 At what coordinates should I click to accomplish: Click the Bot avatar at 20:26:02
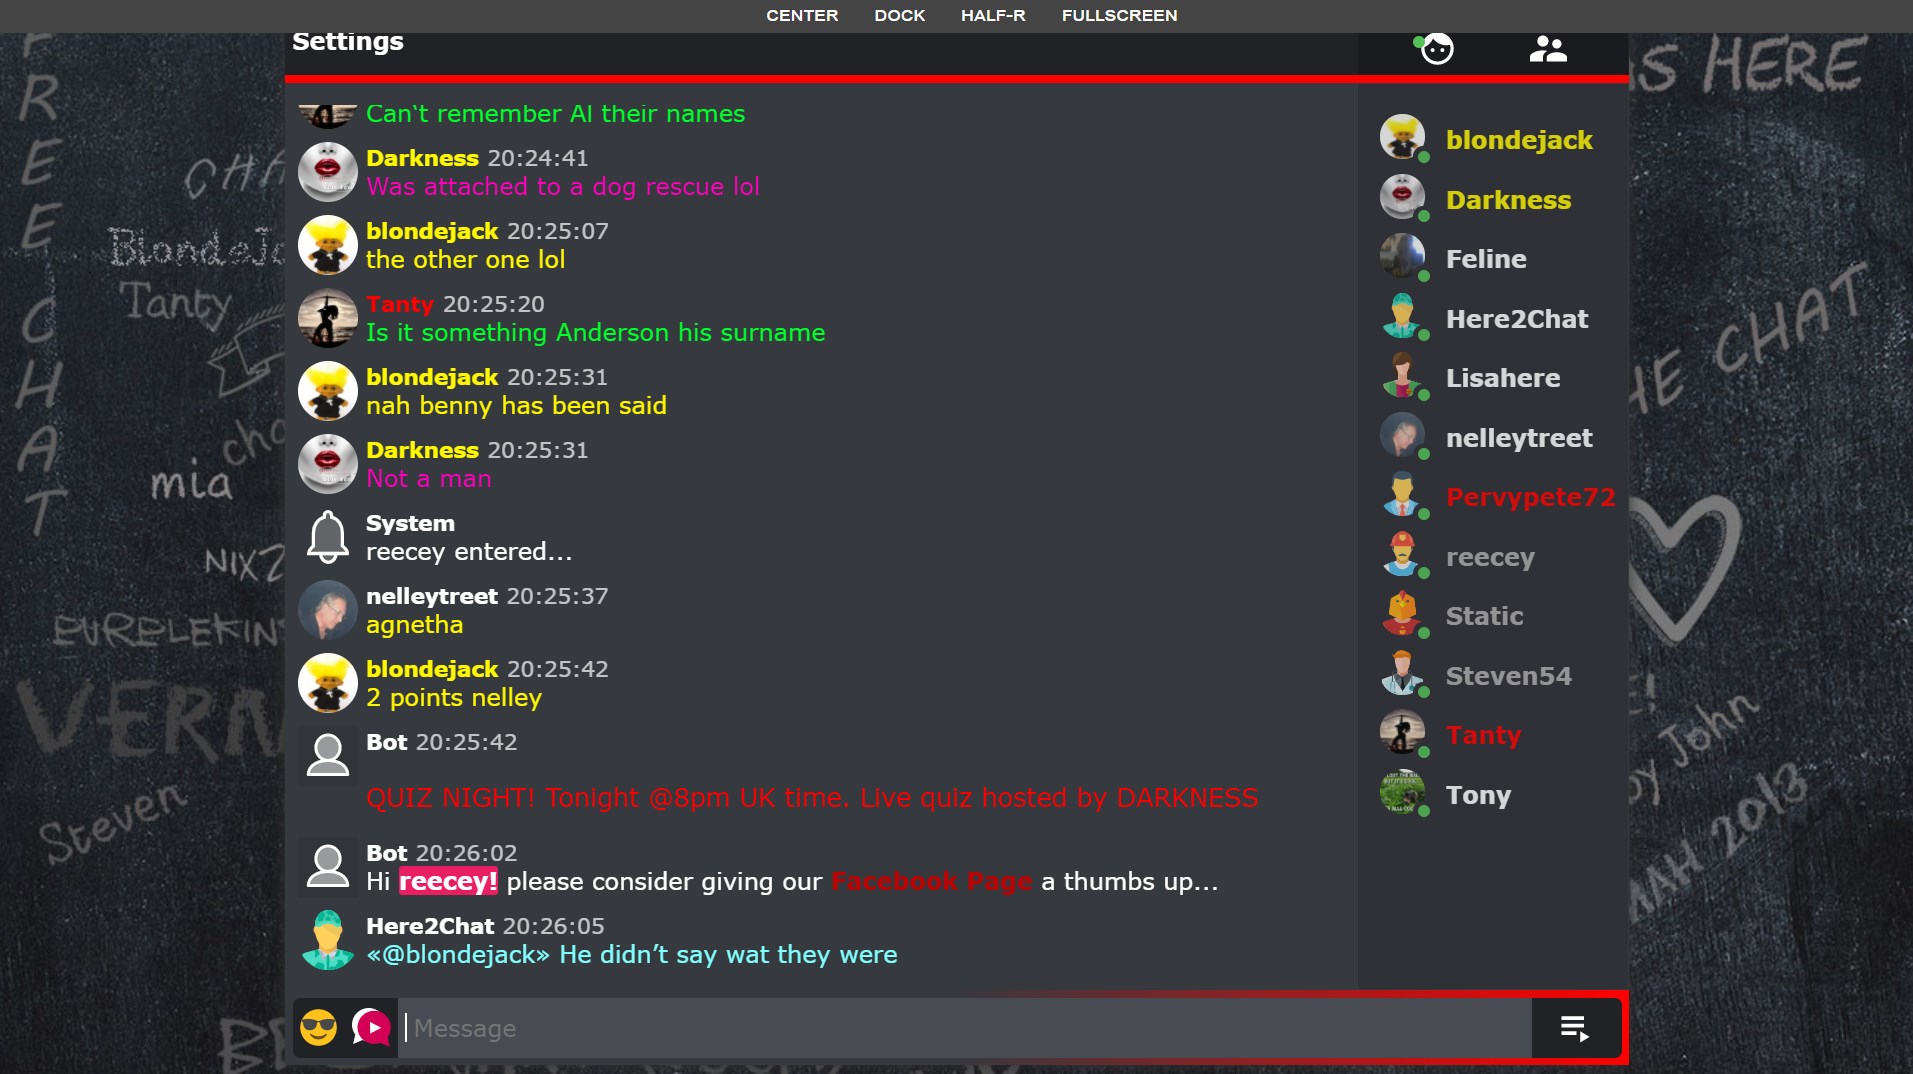tap(327, 866)
